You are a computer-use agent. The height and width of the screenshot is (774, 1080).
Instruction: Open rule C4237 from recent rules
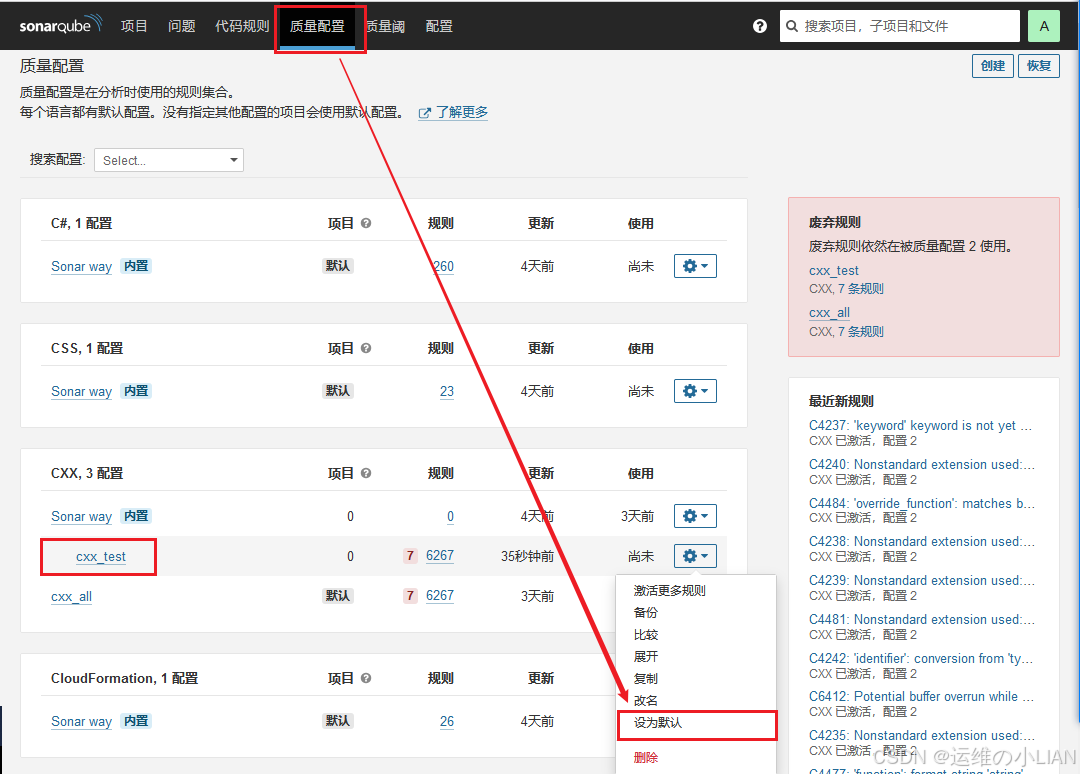click(920, 425)
